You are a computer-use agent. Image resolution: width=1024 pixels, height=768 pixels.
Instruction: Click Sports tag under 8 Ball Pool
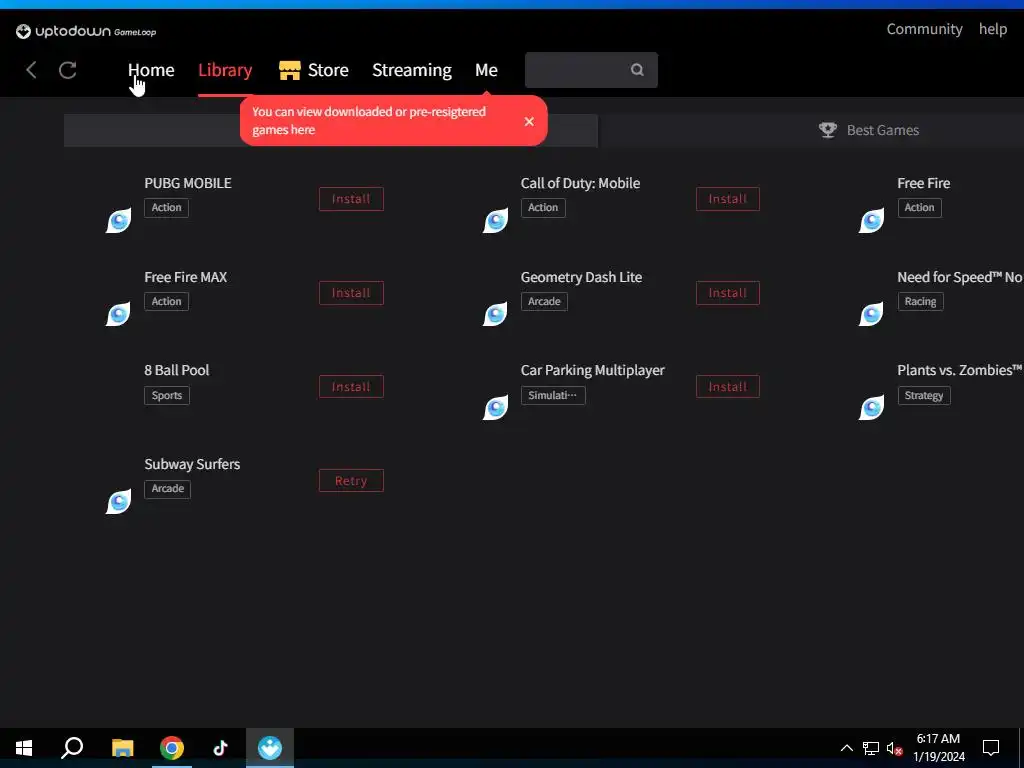(x=167, y=395)
